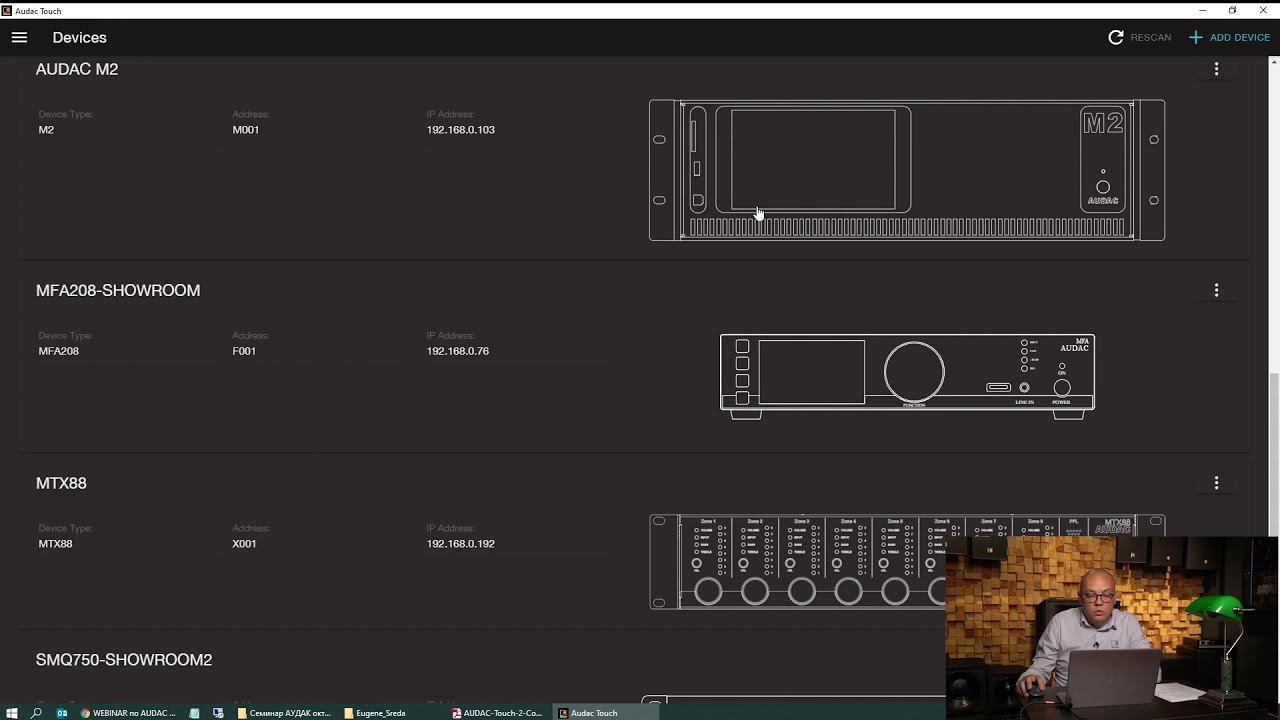Image resolution: width=1280 pixels, height=720 pixels.
Task: Open Outlook from the taskbar
Action: pos(62,713)
